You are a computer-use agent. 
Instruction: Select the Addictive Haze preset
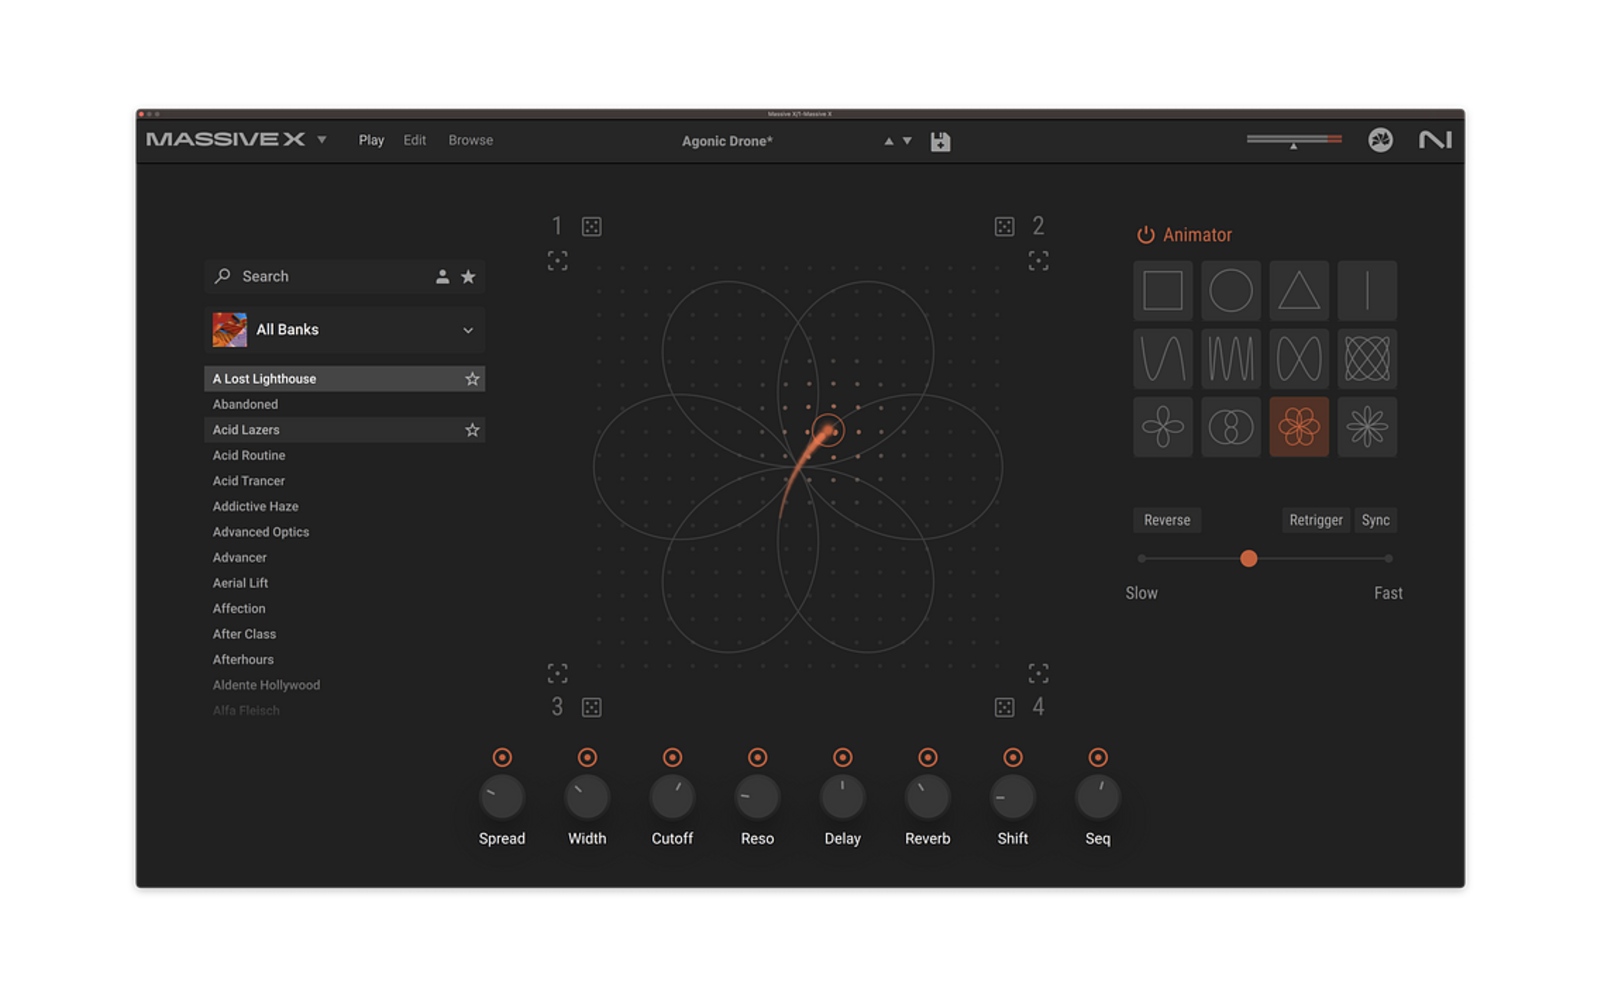pyautogui.click(x=345, y=507)
